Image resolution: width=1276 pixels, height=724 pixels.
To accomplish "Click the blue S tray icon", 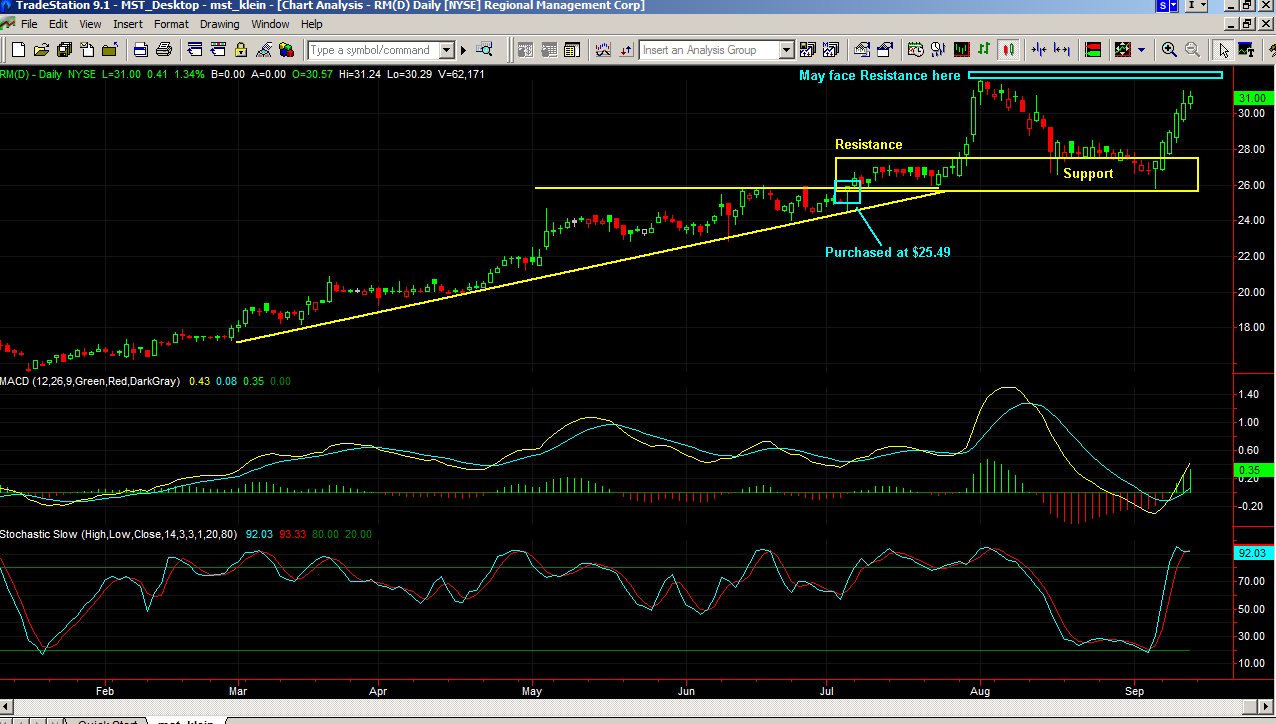I will pyautogui.click(x=1165, y=6).
